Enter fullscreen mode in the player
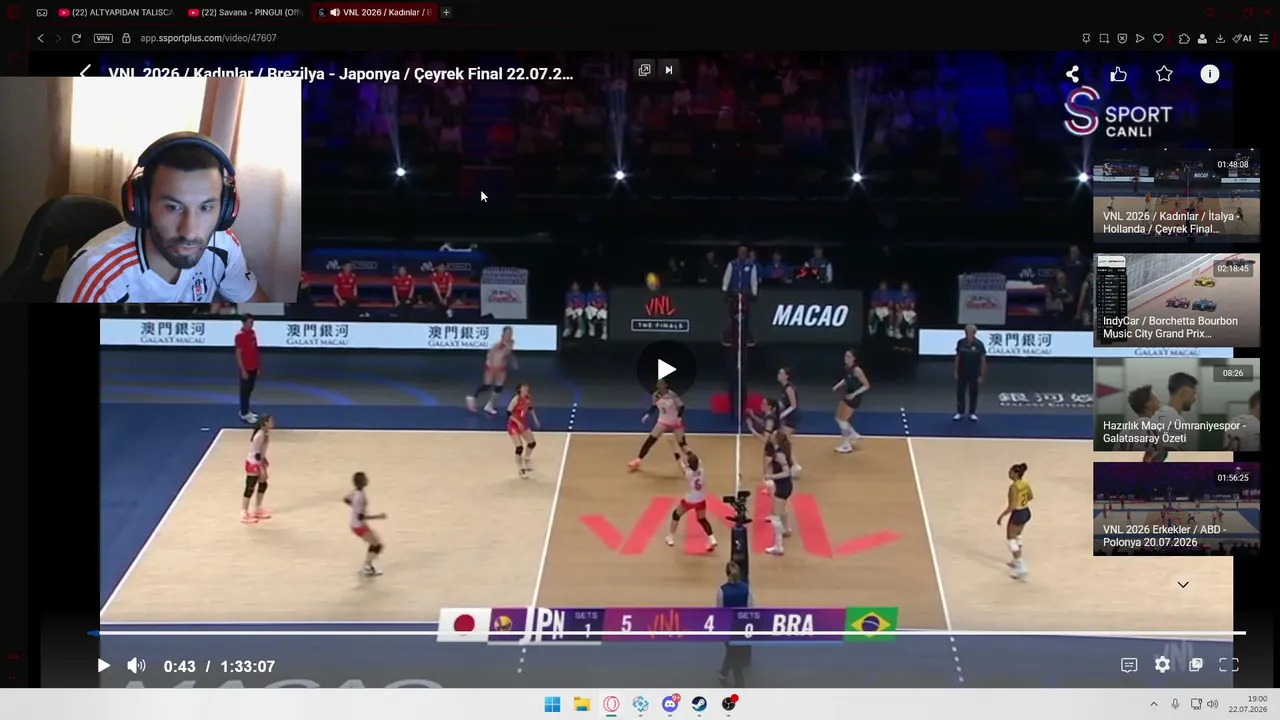The image size is (1280, 720). coord(1229,665)
